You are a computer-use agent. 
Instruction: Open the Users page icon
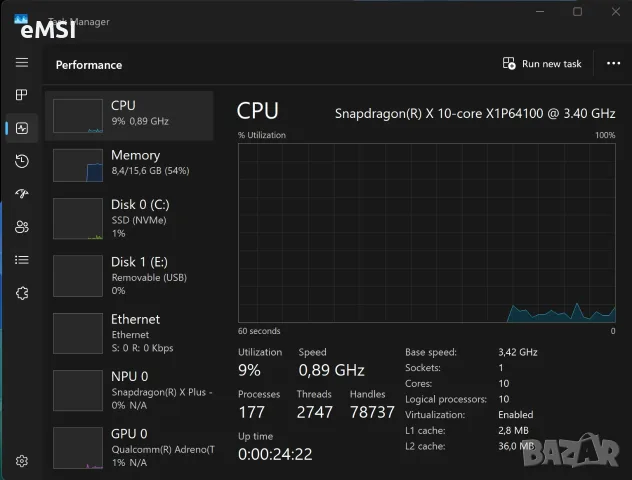22,227
